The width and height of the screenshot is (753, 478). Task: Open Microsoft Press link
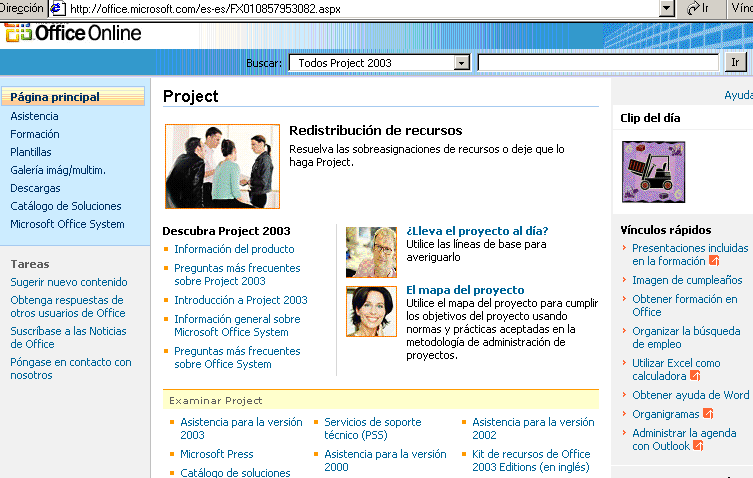click(x=217, y=454)
